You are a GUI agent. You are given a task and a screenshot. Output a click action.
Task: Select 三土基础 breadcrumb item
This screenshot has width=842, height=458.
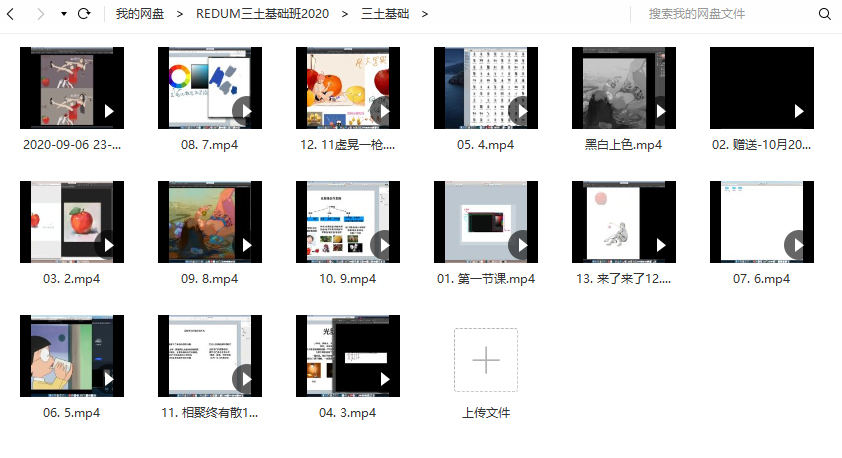385,14
